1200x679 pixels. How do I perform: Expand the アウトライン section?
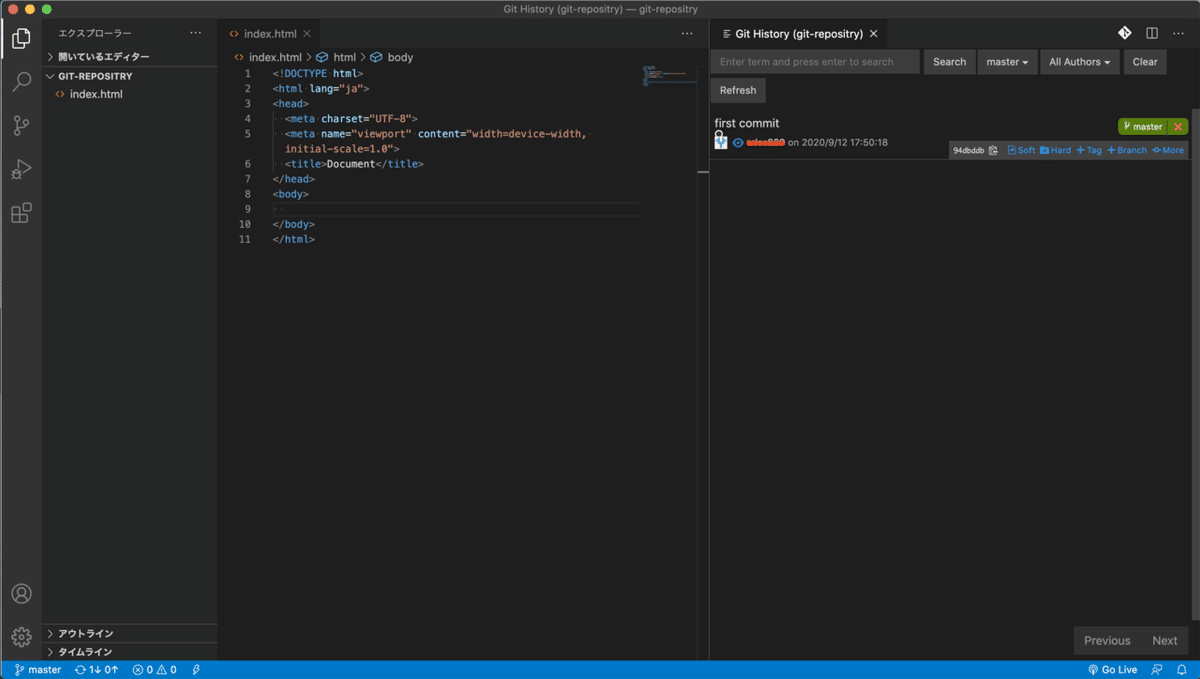pyautogui.click(x=85, y=633)
